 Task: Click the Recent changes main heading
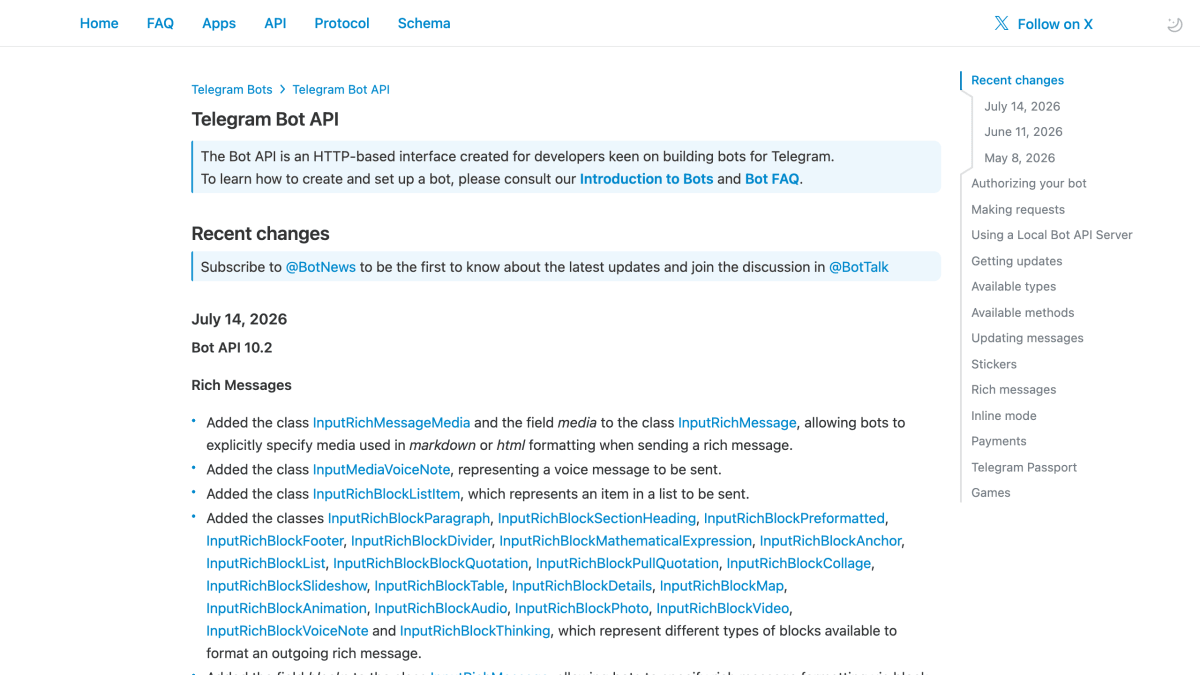260,234
